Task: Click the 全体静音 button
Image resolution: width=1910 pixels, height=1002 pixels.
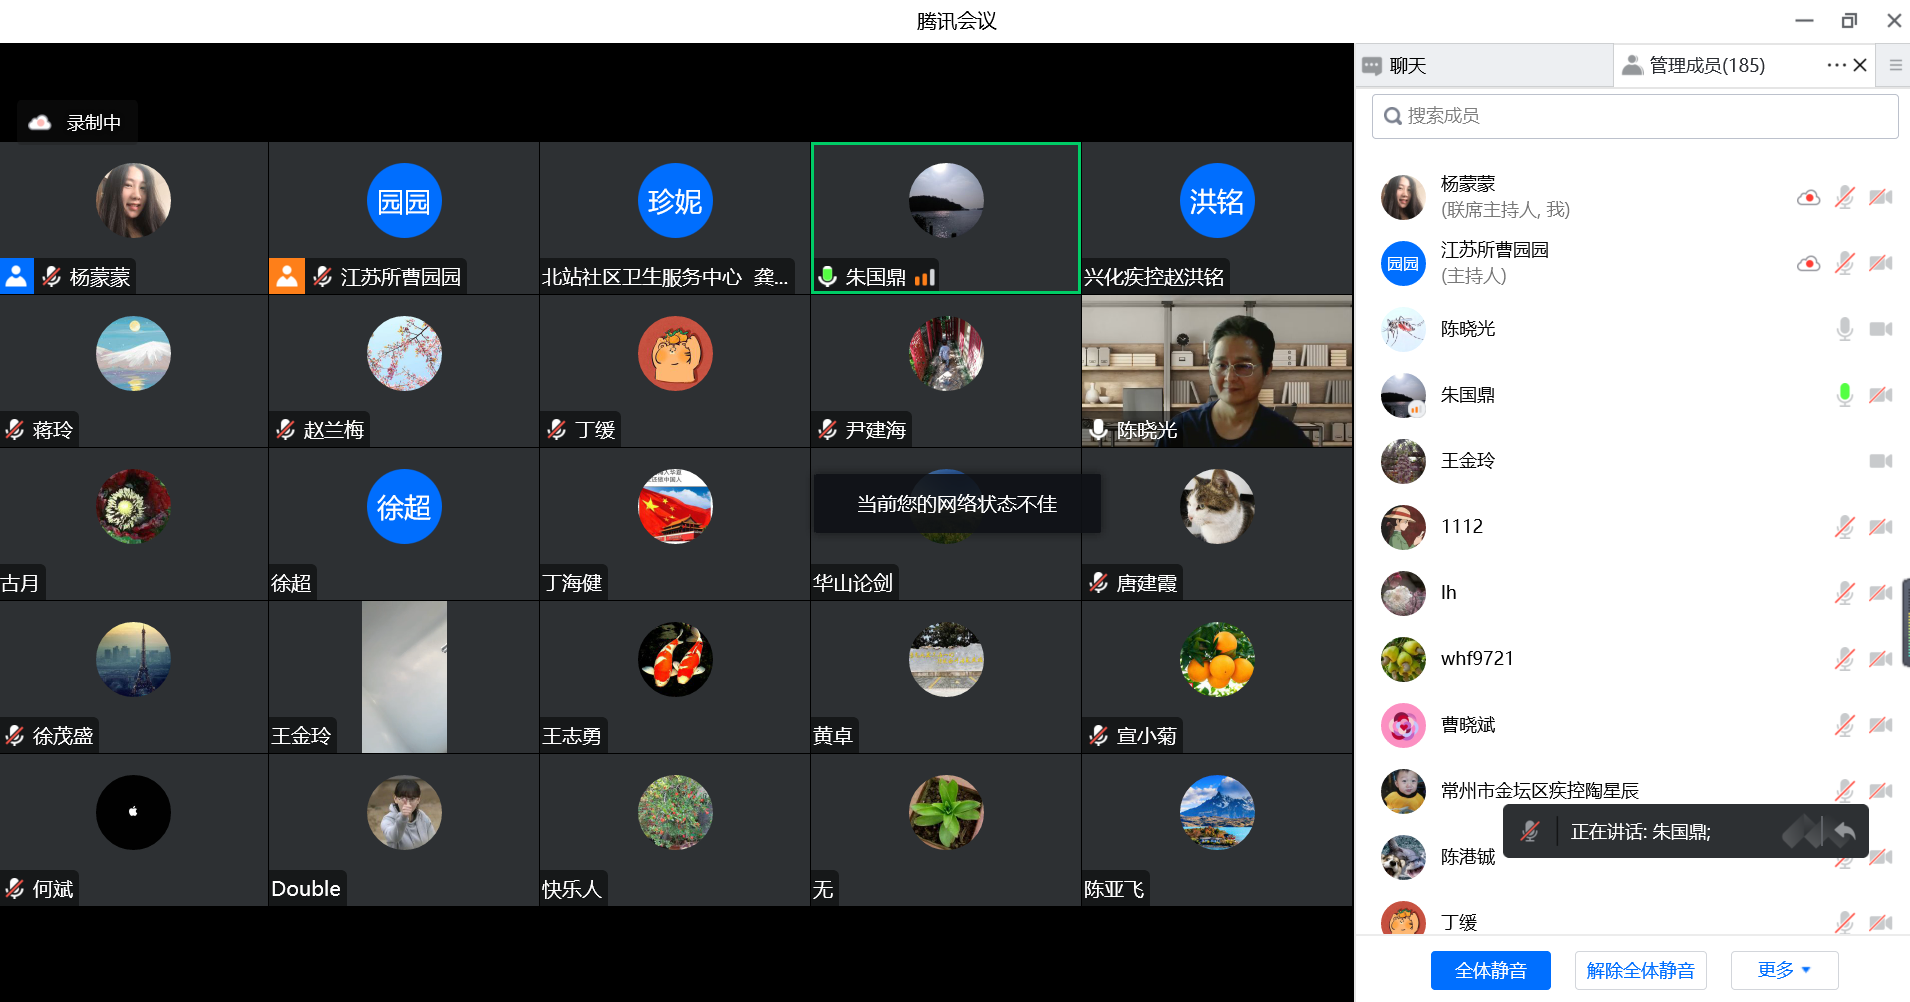Action: pos(1490,970)
